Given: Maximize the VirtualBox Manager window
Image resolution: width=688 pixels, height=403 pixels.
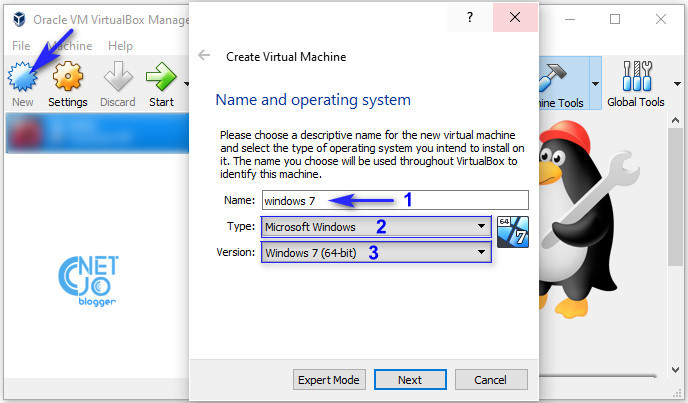Looking at the screenshot, I should click(615, 19).
